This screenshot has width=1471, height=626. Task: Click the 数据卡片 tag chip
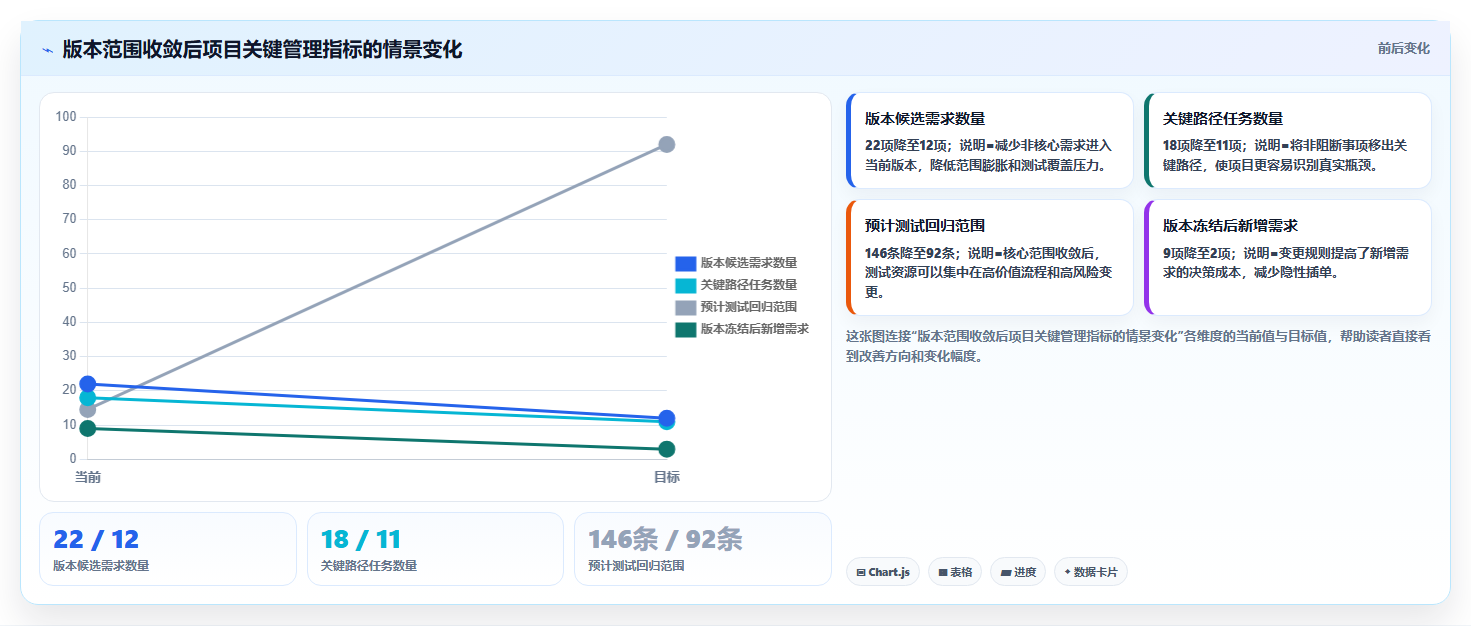[1091, 572]
